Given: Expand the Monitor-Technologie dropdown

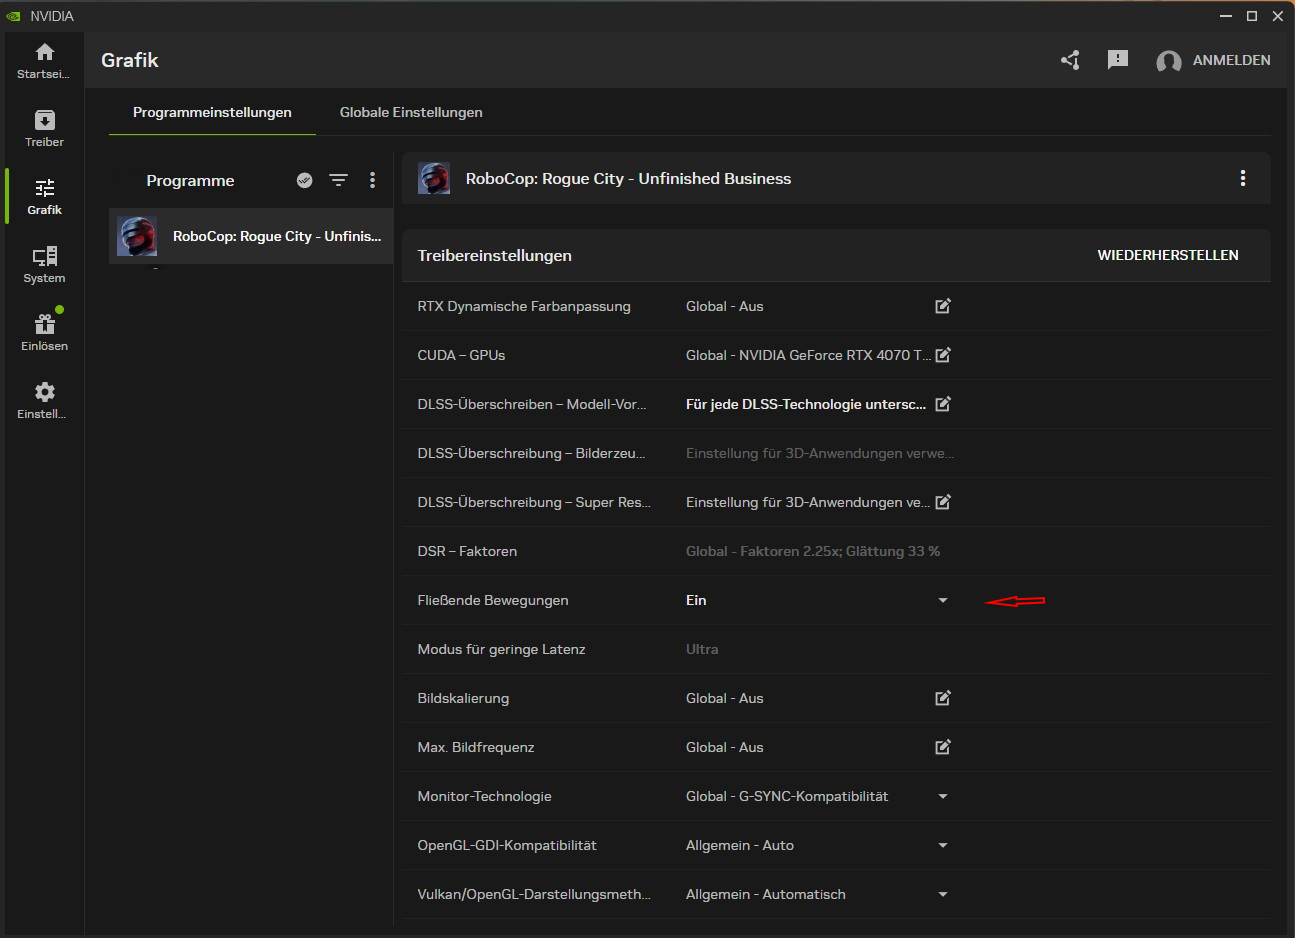Looking at the screenshot, I should coord(943,796).
